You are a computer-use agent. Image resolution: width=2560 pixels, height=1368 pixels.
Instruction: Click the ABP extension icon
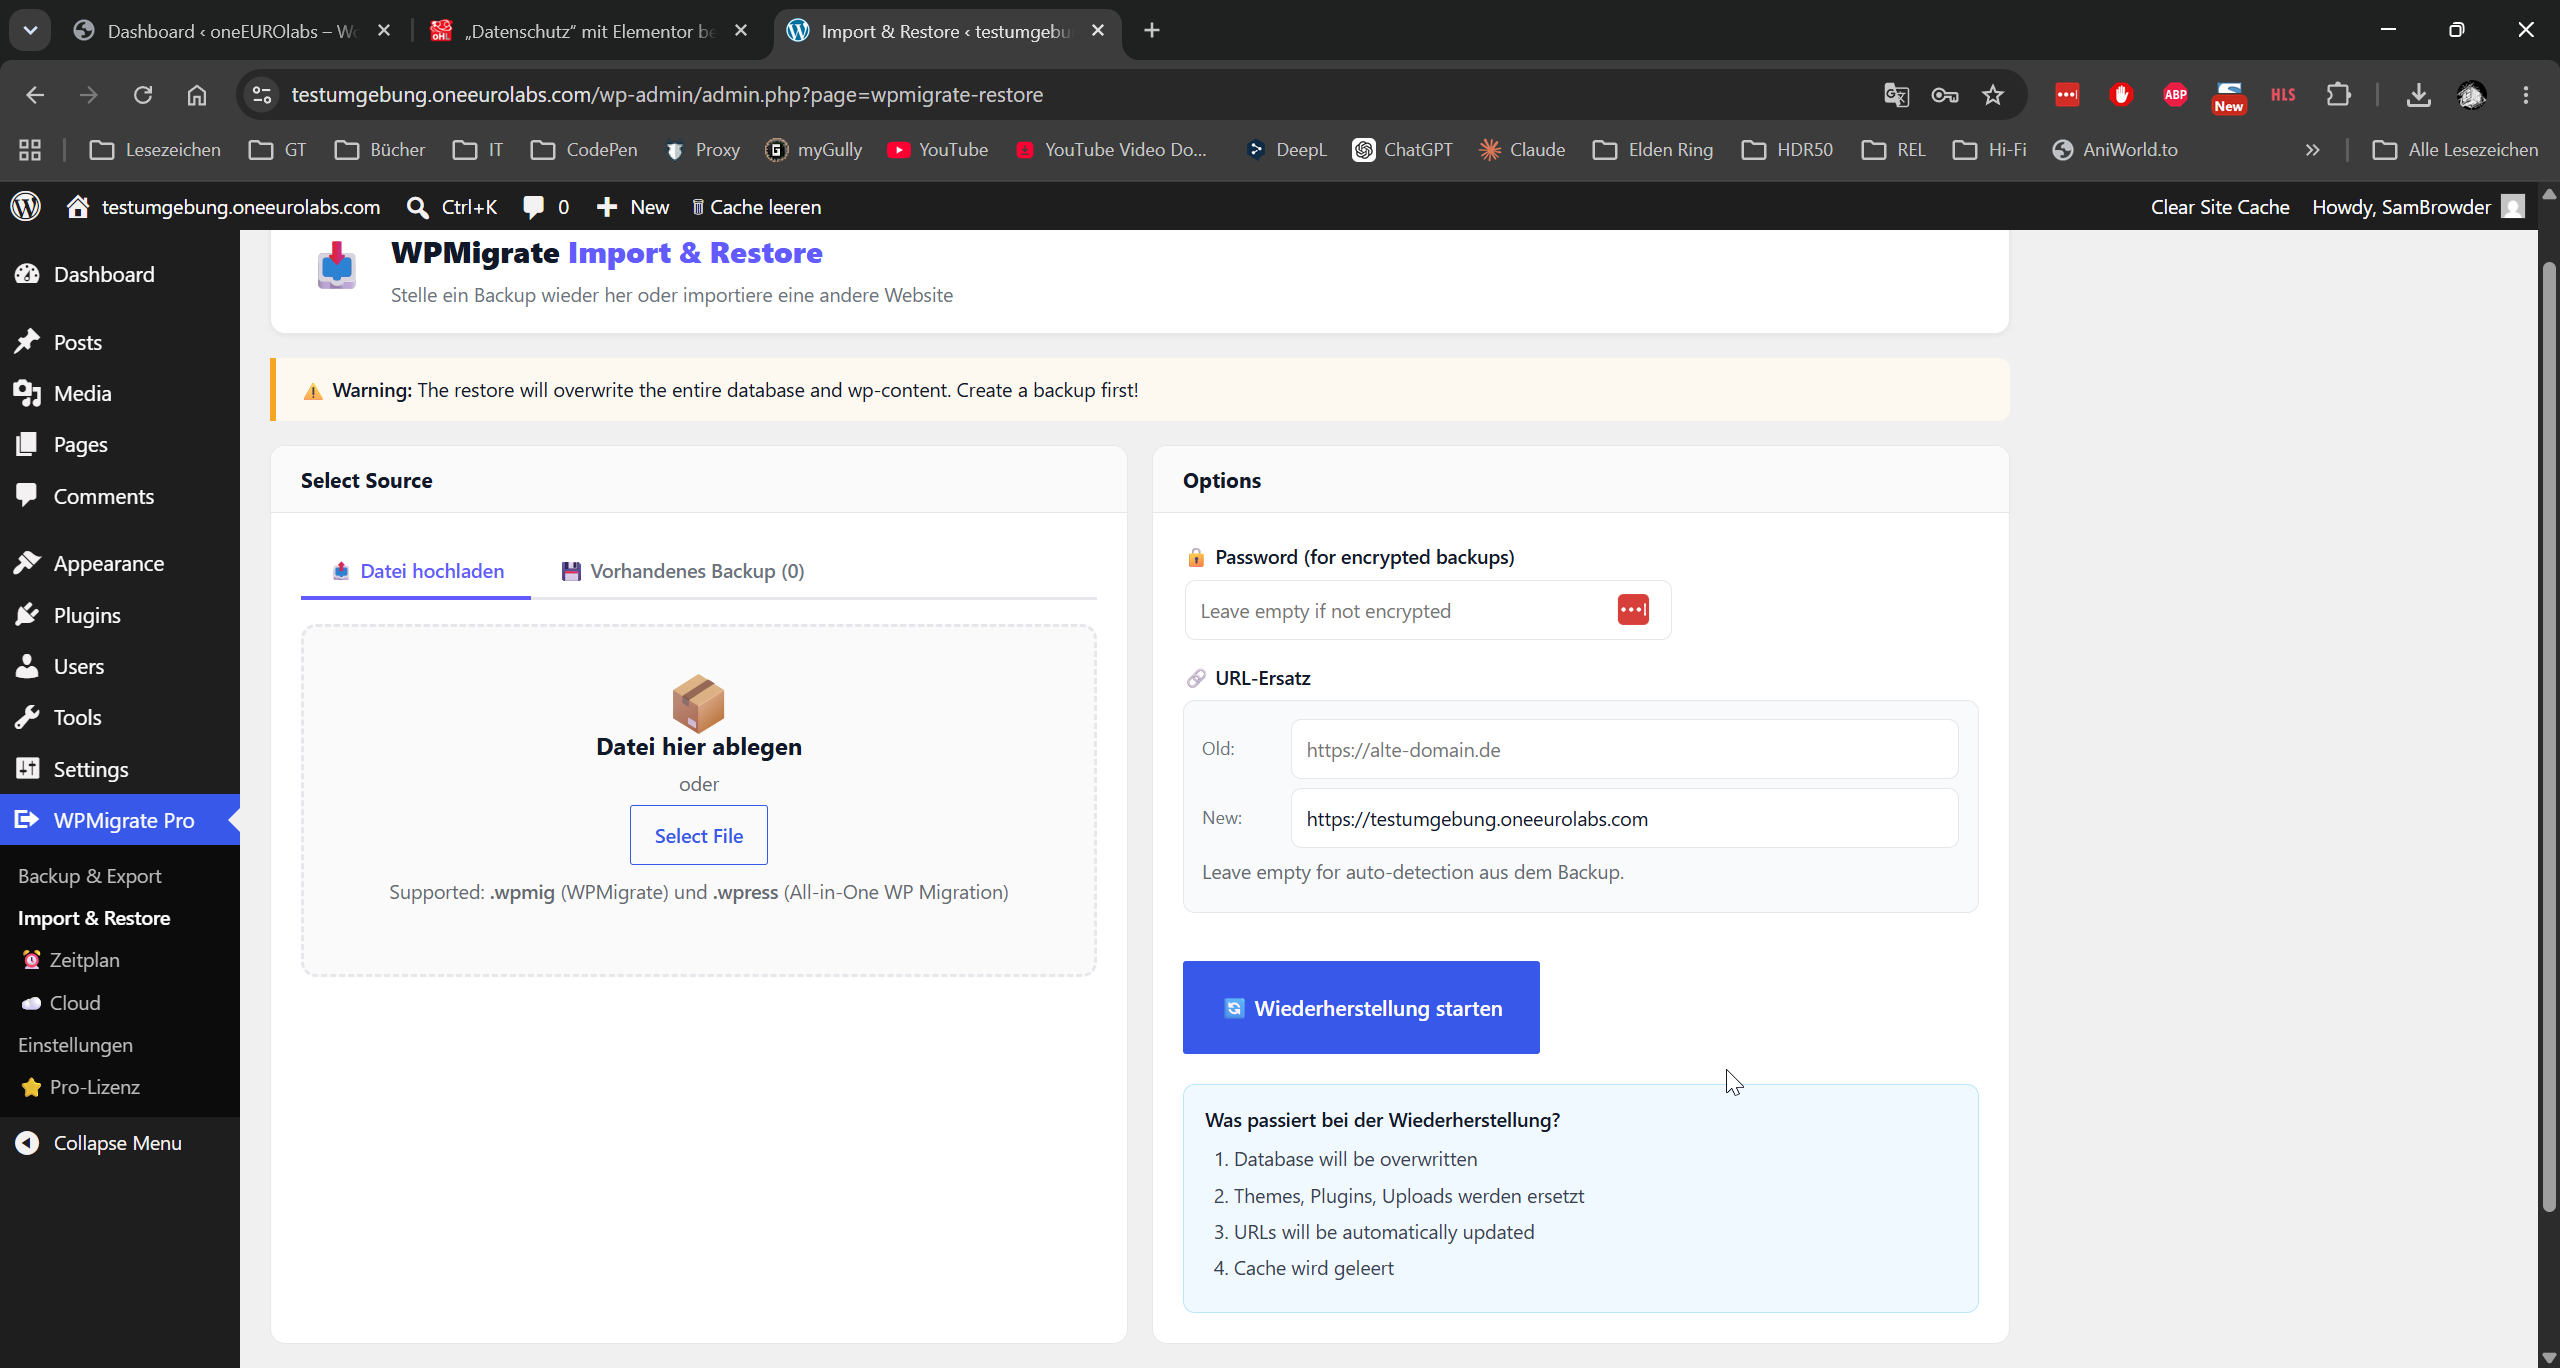click(2175, 95)
